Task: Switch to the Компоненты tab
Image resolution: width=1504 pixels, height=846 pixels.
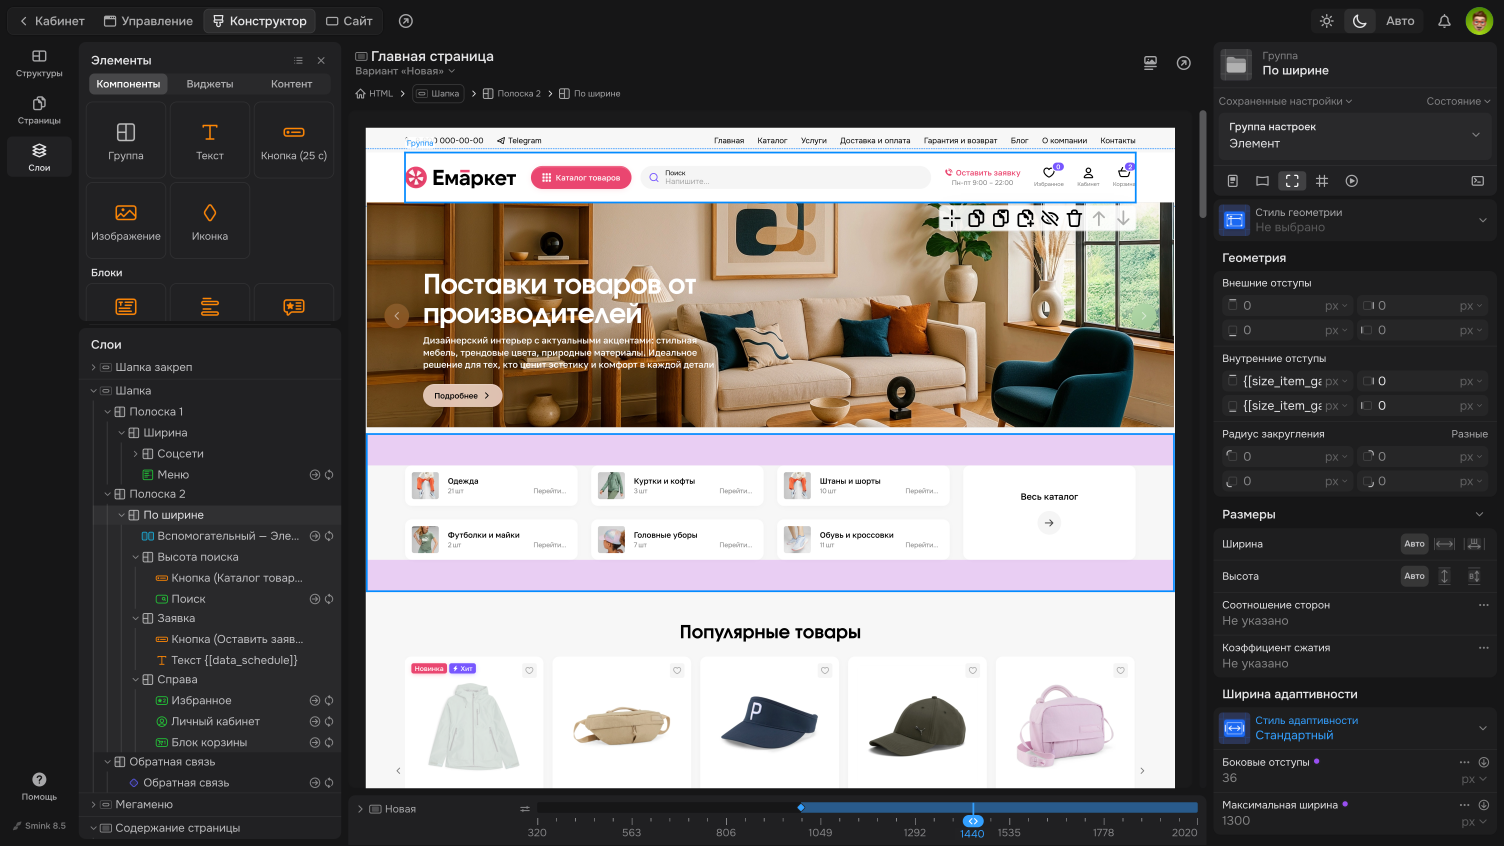Action: click(128, 84)
